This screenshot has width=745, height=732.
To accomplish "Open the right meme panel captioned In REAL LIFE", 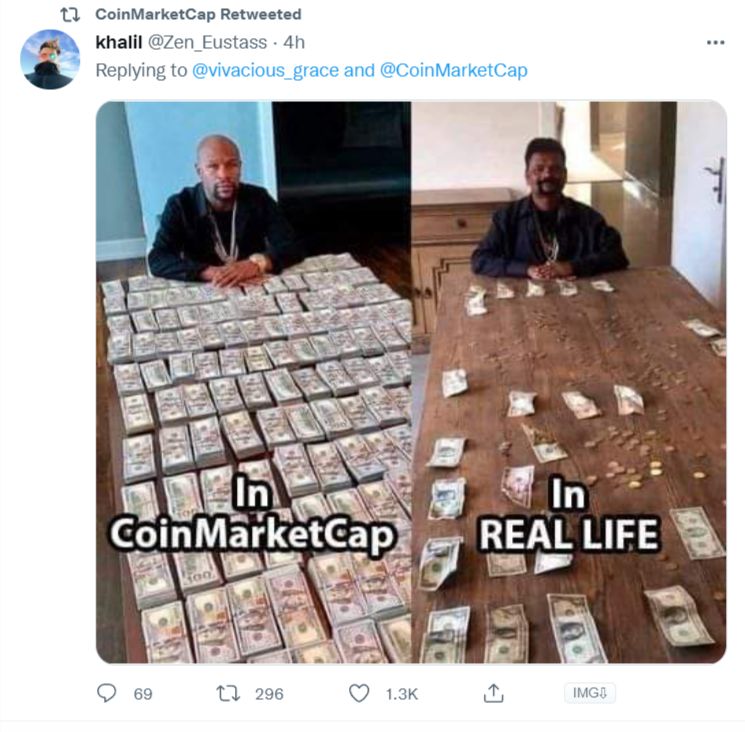I will [569, 382].
